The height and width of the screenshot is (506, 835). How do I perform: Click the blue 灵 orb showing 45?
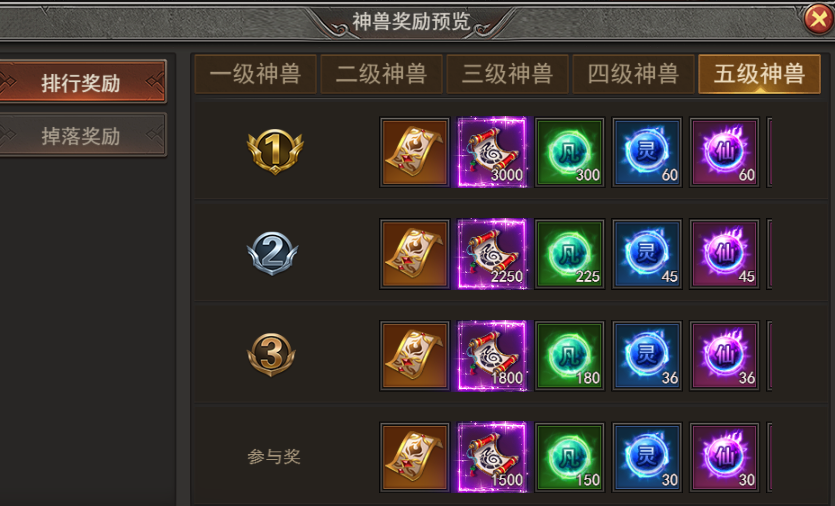[647, 254]
